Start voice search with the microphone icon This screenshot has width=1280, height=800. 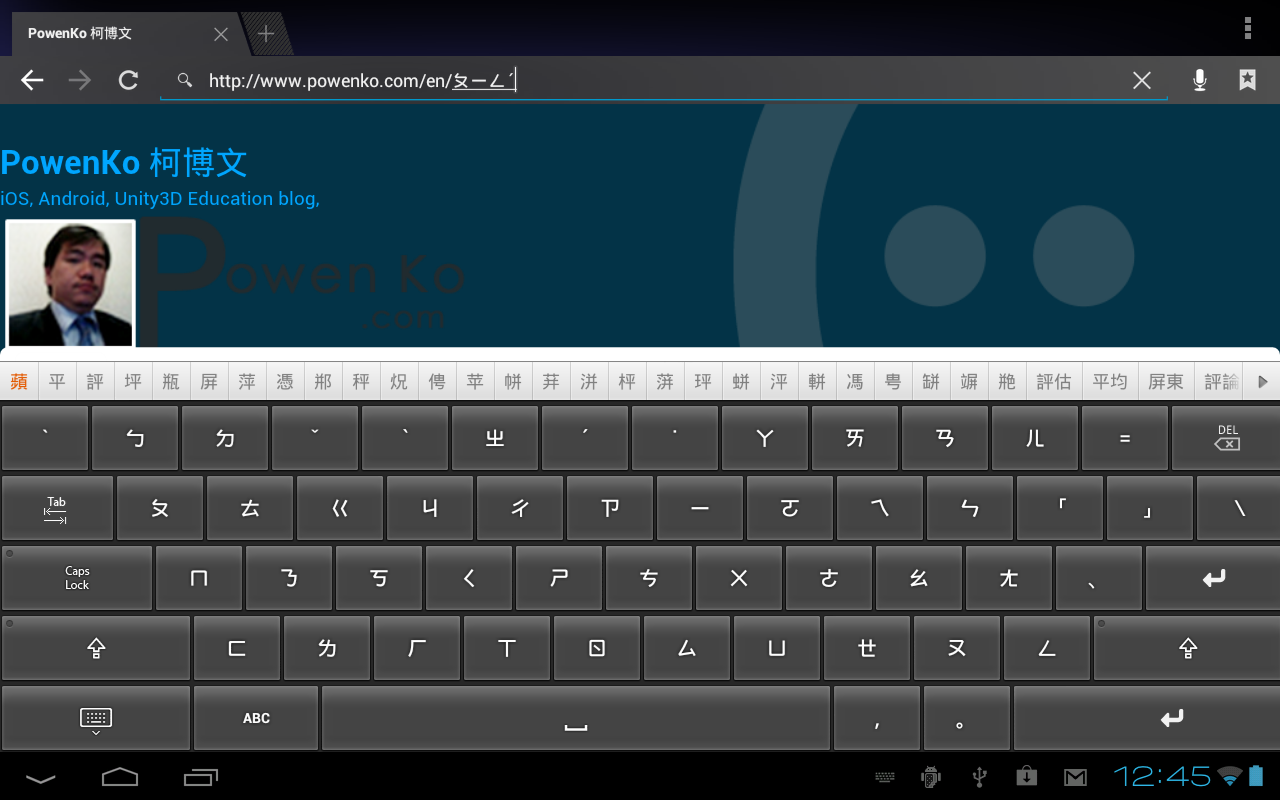[x=1200, y=81]
